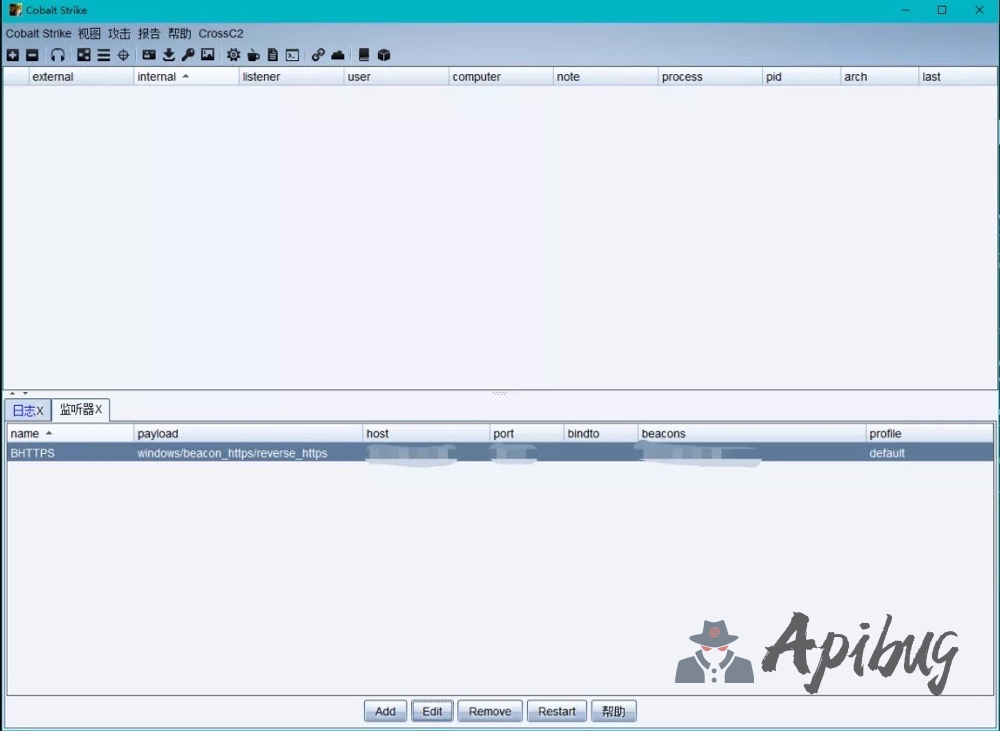This screenshot has height=731, width=1000.
Task: Click the plus connect icon in toolbar
Action: tap(13, 55)
